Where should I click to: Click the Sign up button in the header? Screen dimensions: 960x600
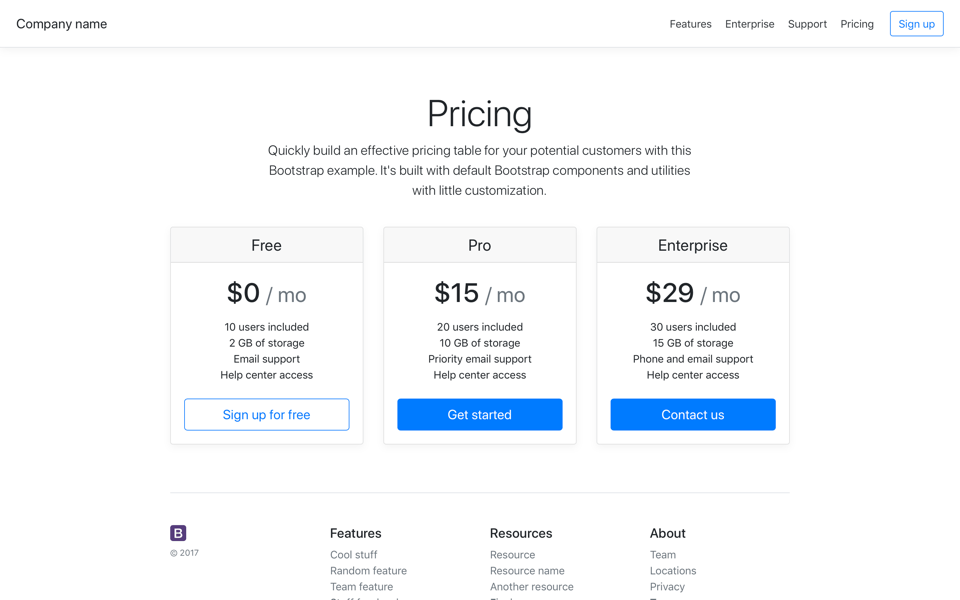click(916, 23)
